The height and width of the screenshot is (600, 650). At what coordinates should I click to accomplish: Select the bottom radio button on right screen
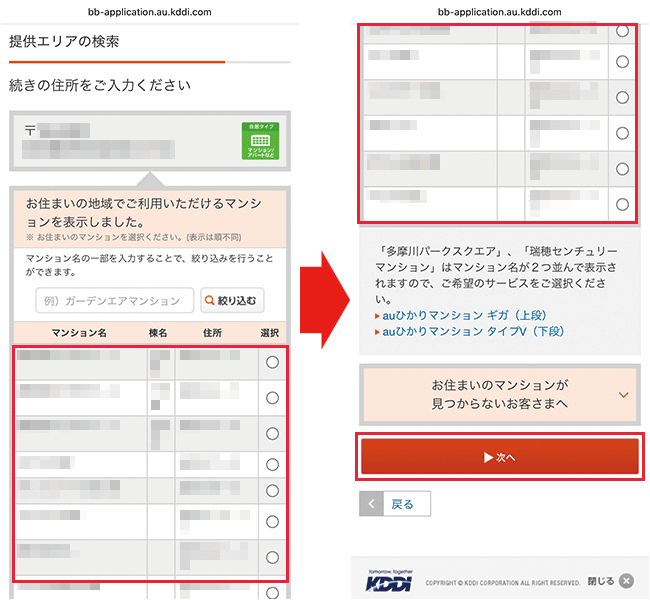(x=622, y=205)
